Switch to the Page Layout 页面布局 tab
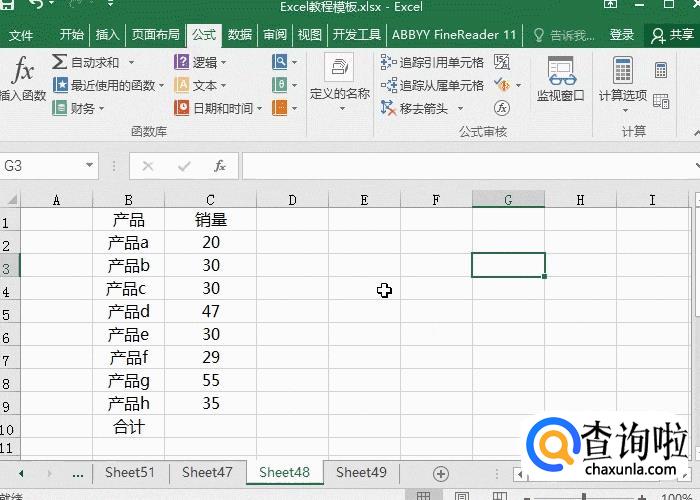Viewport: 700px width, 500px height. (x=155, y=35)
